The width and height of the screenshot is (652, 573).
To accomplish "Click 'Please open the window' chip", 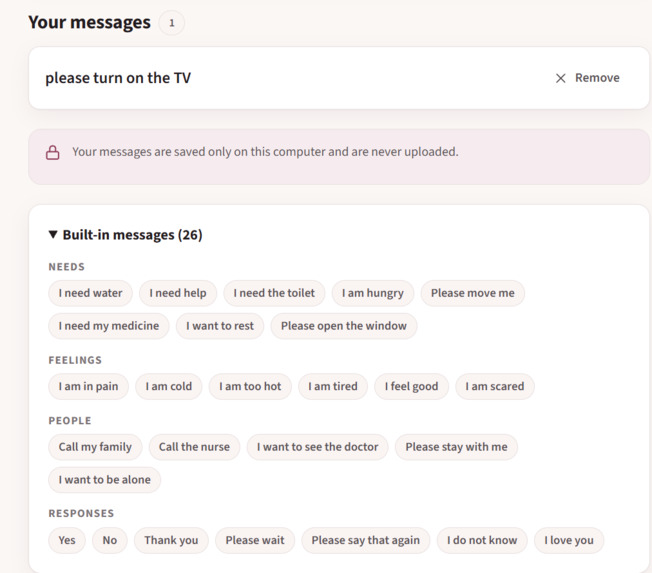I will 343,326.
